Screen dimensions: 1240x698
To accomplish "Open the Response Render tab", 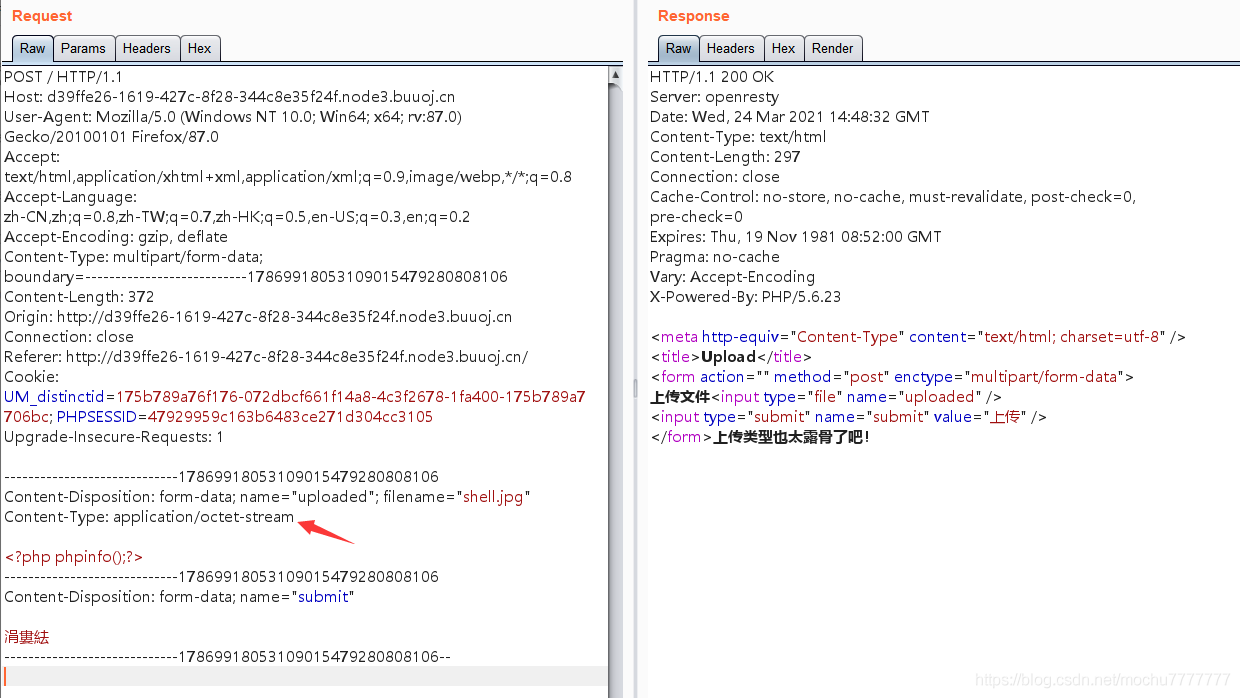I will click(833, 48).
